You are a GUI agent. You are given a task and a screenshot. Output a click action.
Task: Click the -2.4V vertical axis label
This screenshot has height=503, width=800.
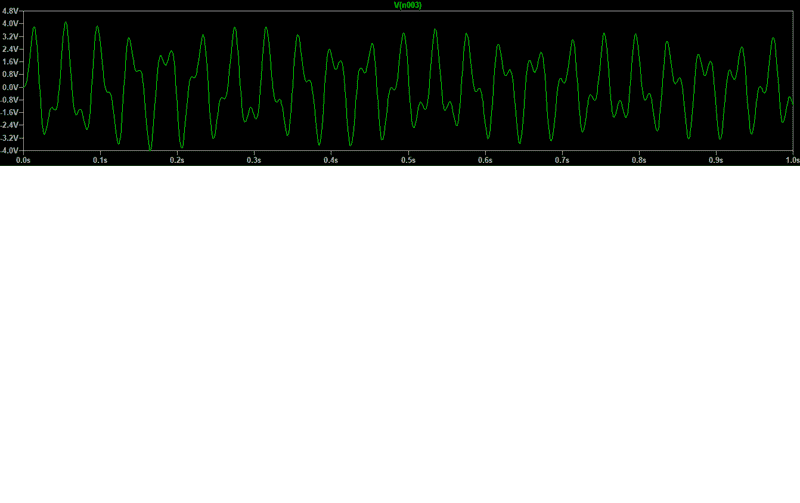10,125
